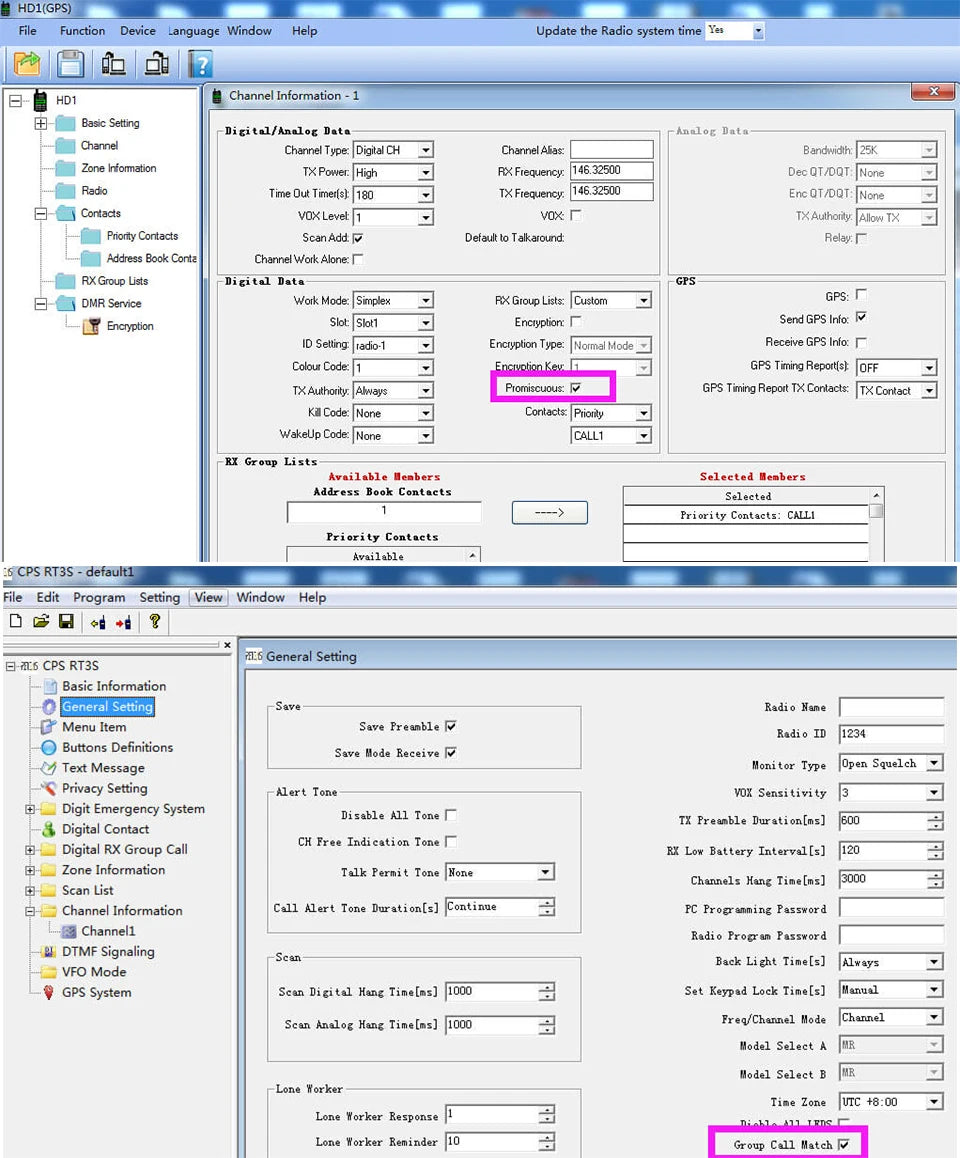
Task: Open the TX Power dropdown
Action: click(425, 173)
